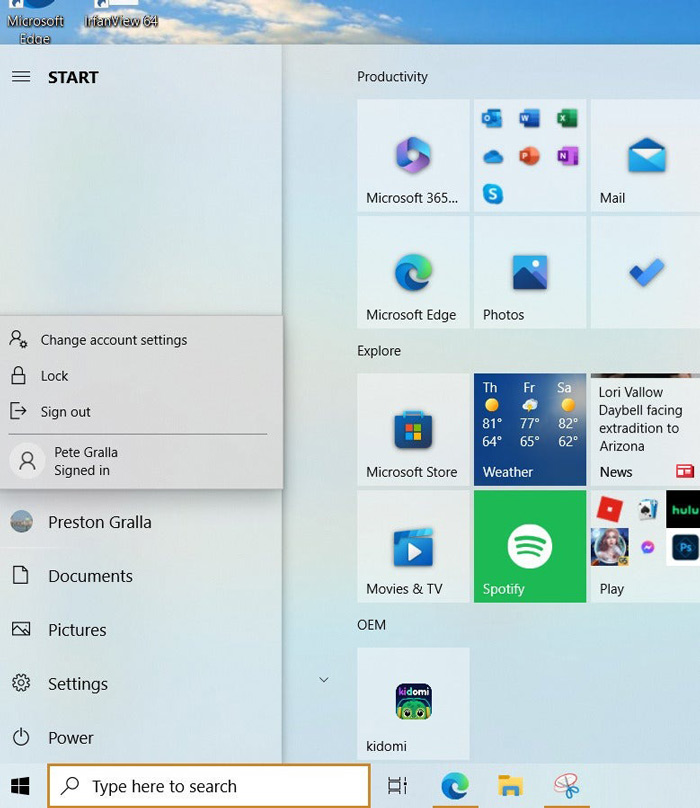Viewport: 700px width, 808px height.
Task: Open Task View from the taskbar
Action: click(x=397, y=786)
